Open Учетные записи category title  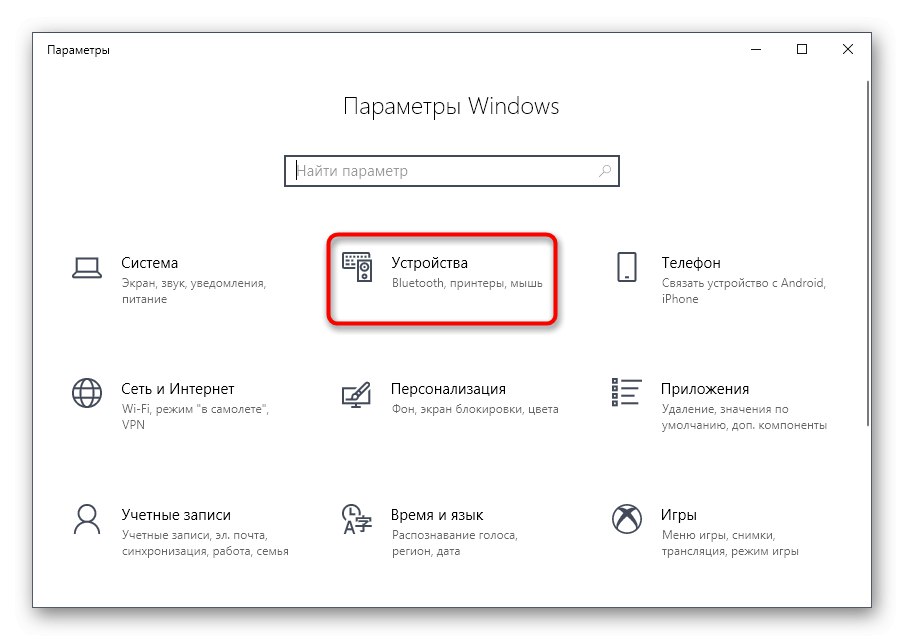pyautogui.click(x=176, y=515)
